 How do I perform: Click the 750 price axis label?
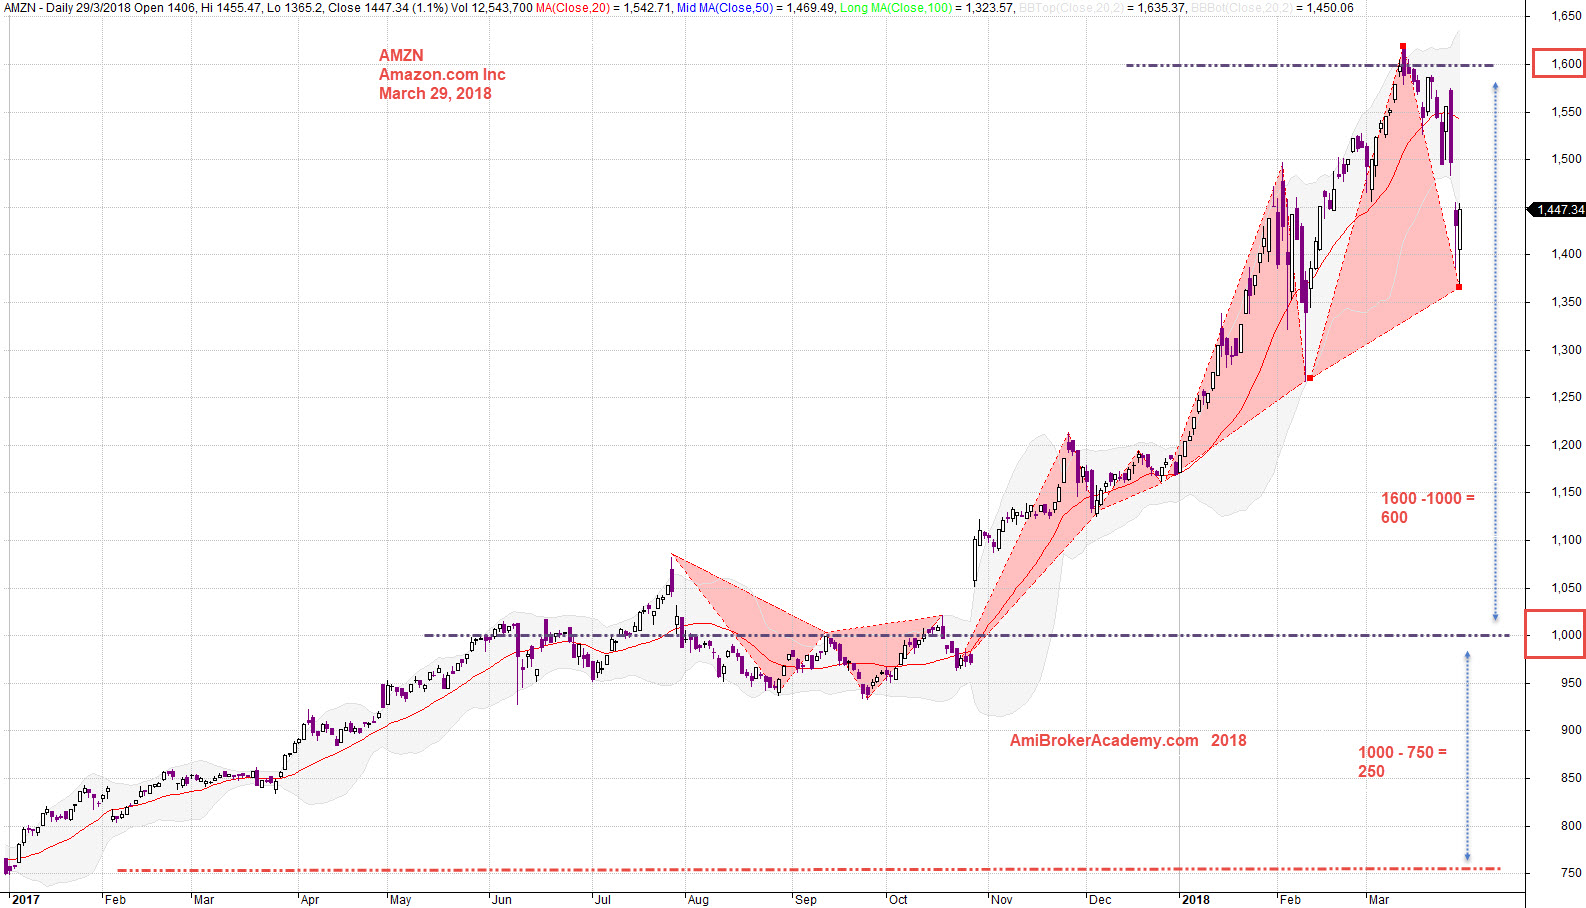pyautogui.click(x=1571, y=873)
